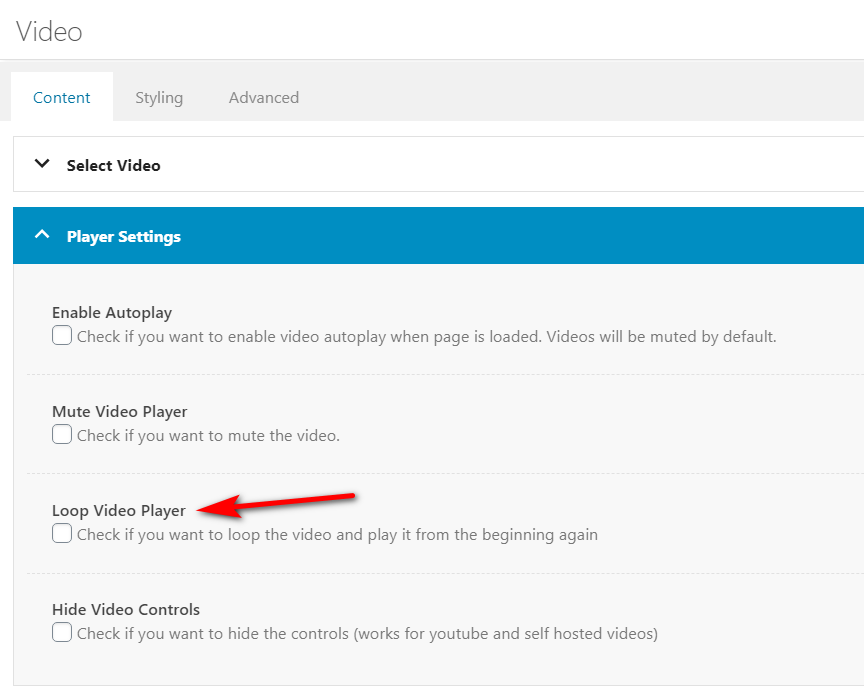The image size is (864, 694).
Task: Click the Hide Video Controls label
Action: [x=126, y=610]
